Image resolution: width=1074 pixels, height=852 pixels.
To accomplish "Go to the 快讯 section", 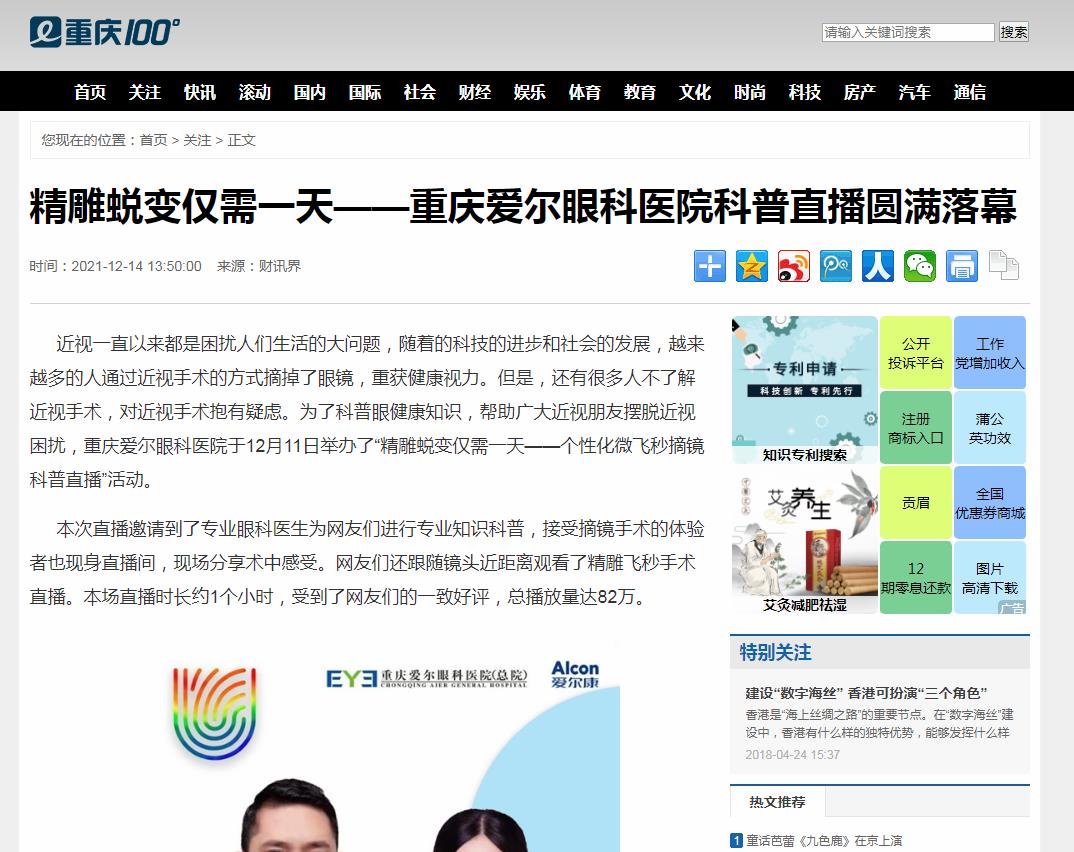I will coord(199,92).
